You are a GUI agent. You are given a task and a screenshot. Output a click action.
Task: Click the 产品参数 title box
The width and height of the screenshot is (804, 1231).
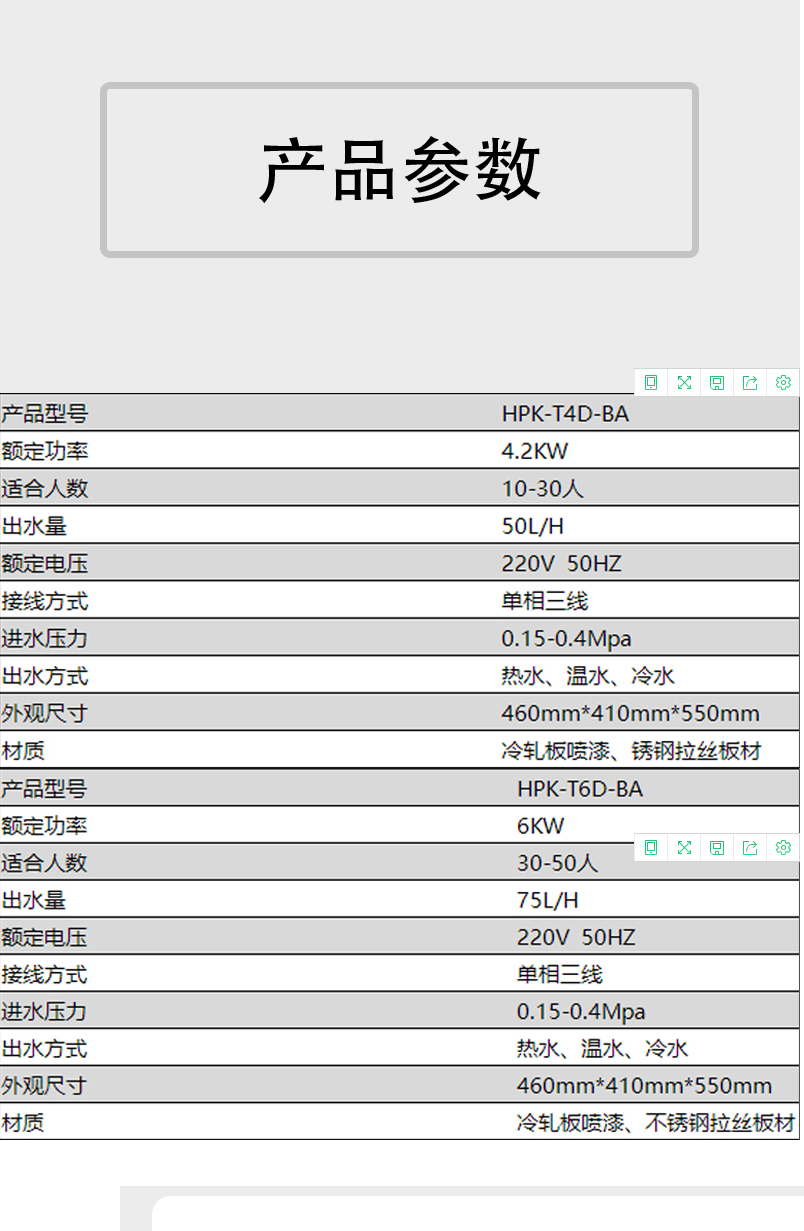click(x=399, y=170)
